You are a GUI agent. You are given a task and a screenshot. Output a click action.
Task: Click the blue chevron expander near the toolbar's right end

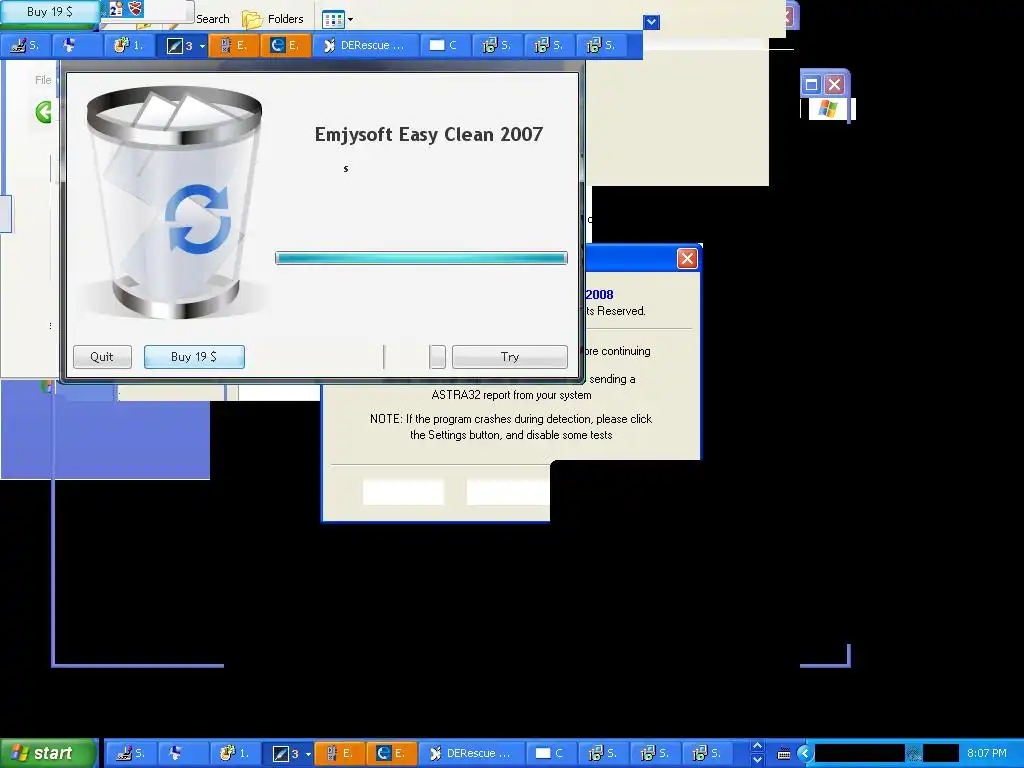pyautogui.click(x=651, y=22)
